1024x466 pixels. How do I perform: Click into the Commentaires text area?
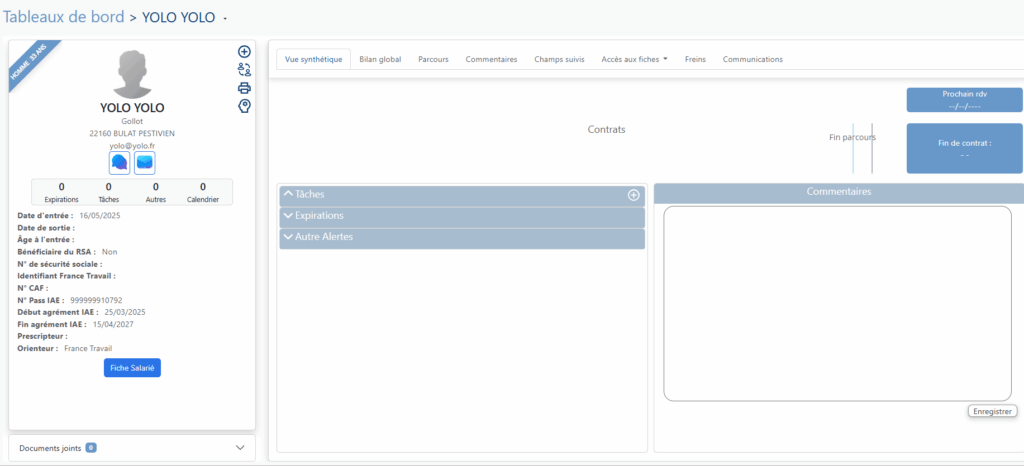[x=837, y=303]
